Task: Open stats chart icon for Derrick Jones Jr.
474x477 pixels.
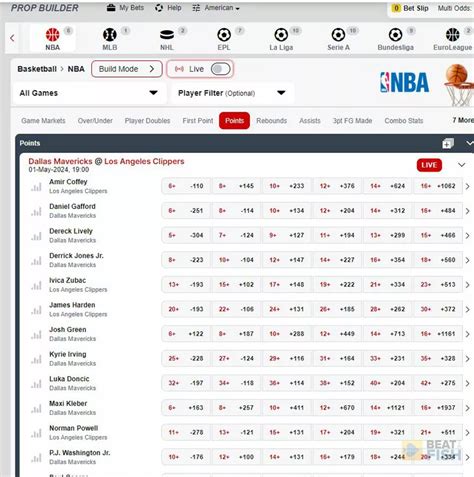Action: point(36,261)
